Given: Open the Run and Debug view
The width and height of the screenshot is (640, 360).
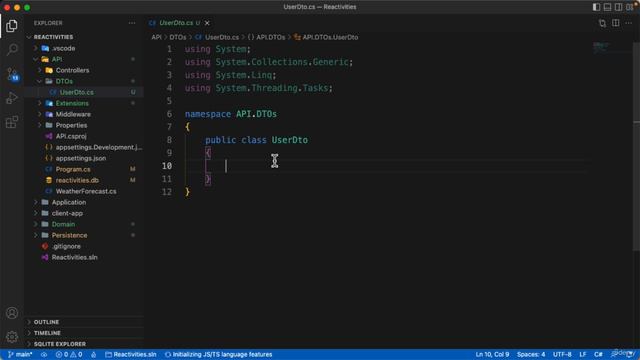Looking at the screenshot, I should point(12,98).
